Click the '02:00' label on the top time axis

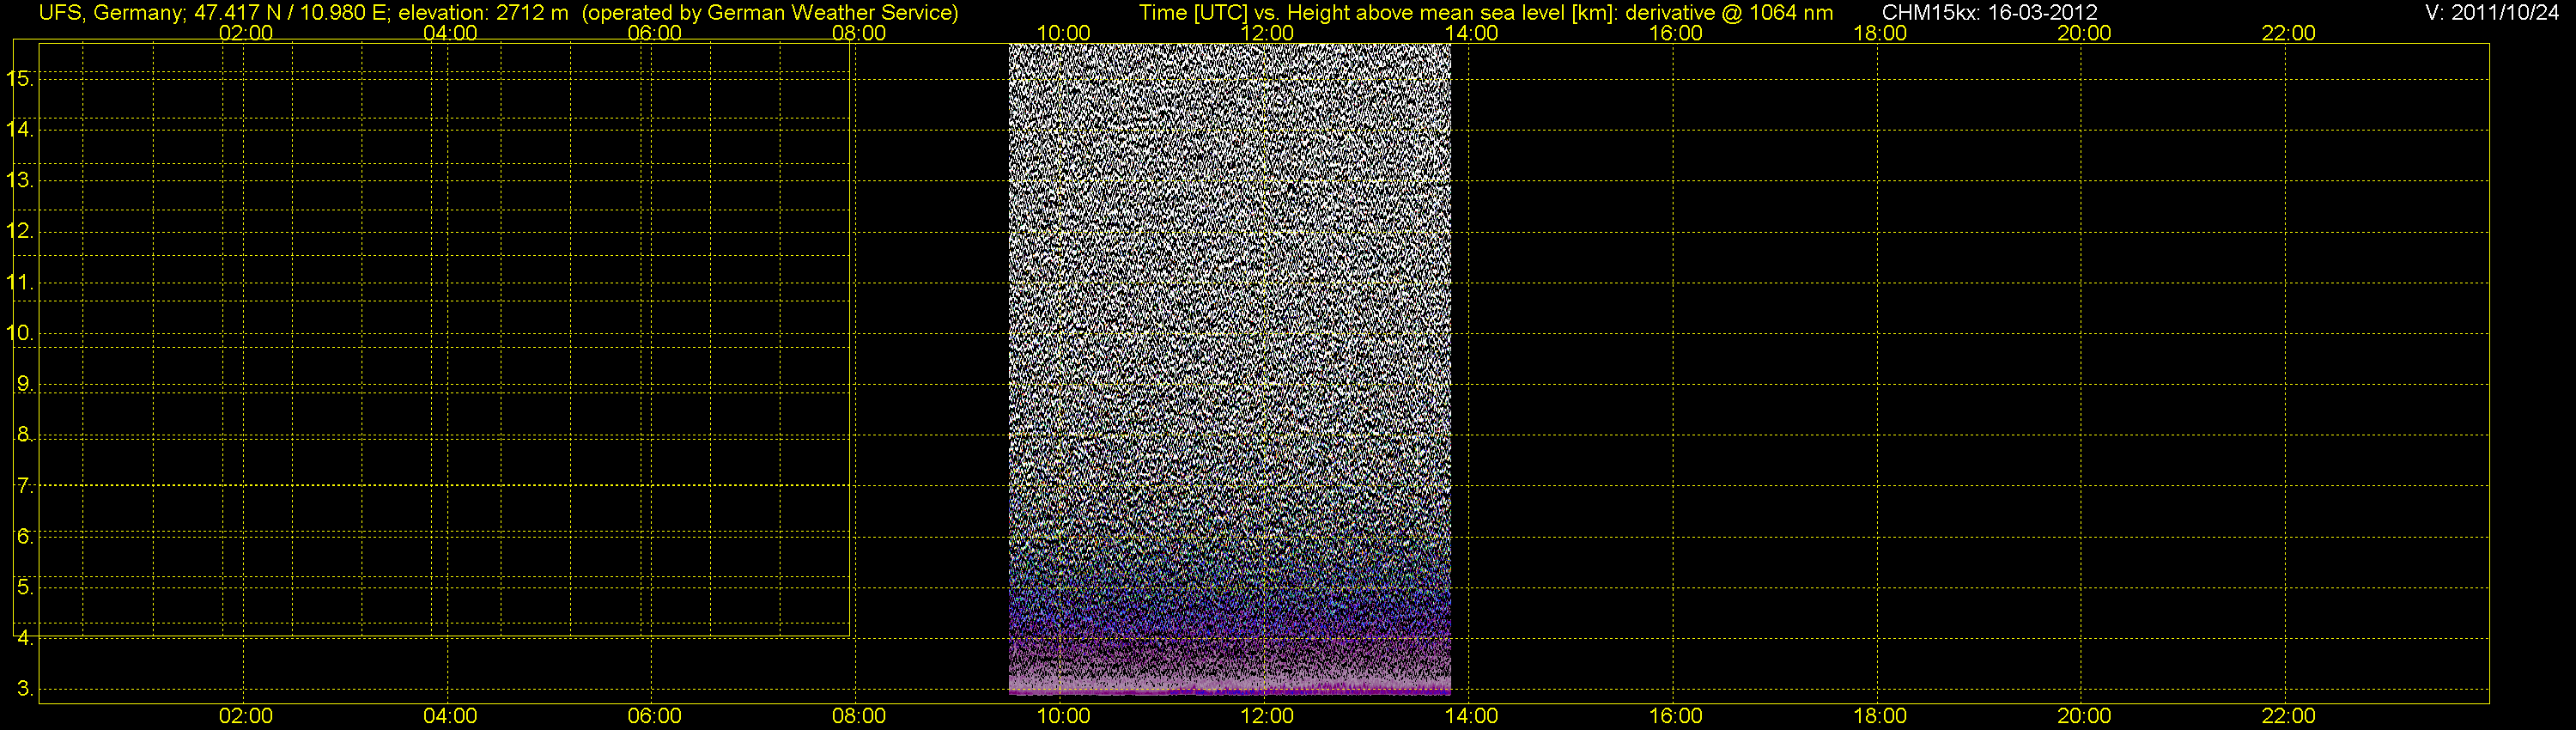[245, 33]
